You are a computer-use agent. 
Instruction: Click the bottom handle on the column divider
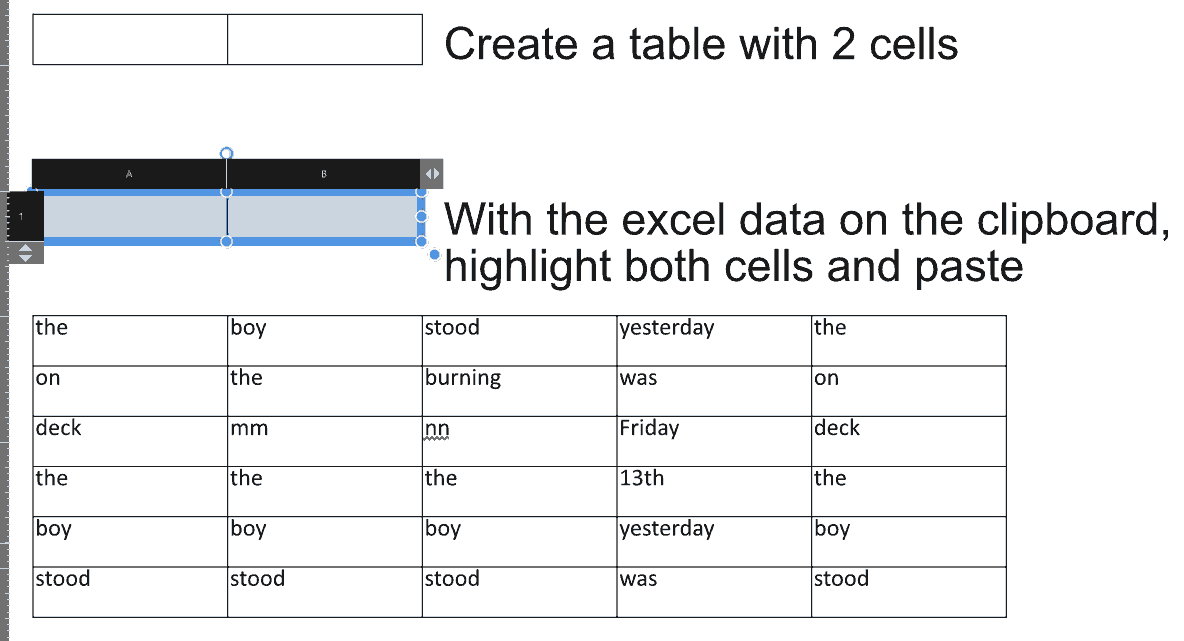point(227,242)
